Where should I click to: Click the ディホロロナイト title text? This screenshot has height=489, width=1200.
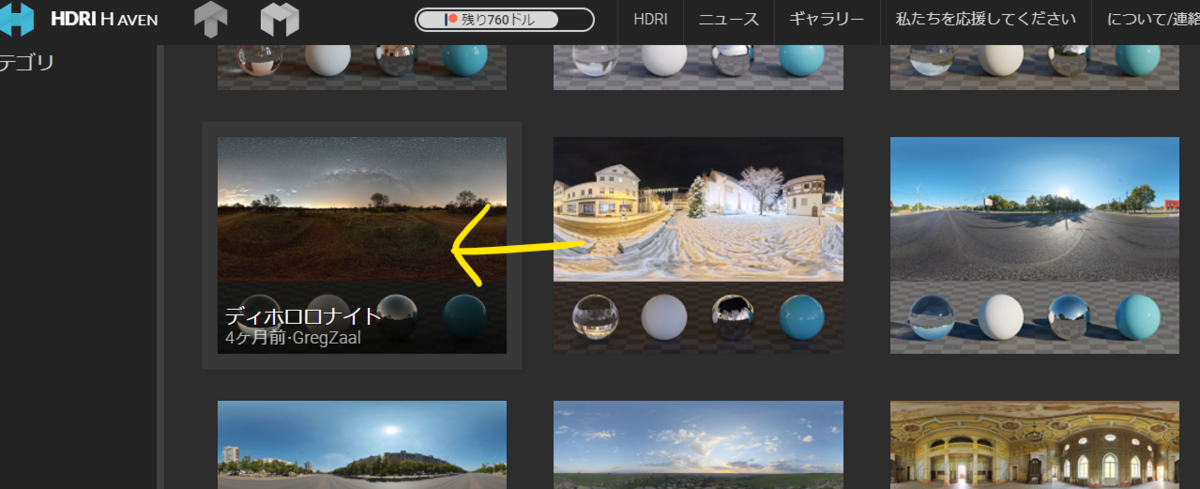[303, 316]
